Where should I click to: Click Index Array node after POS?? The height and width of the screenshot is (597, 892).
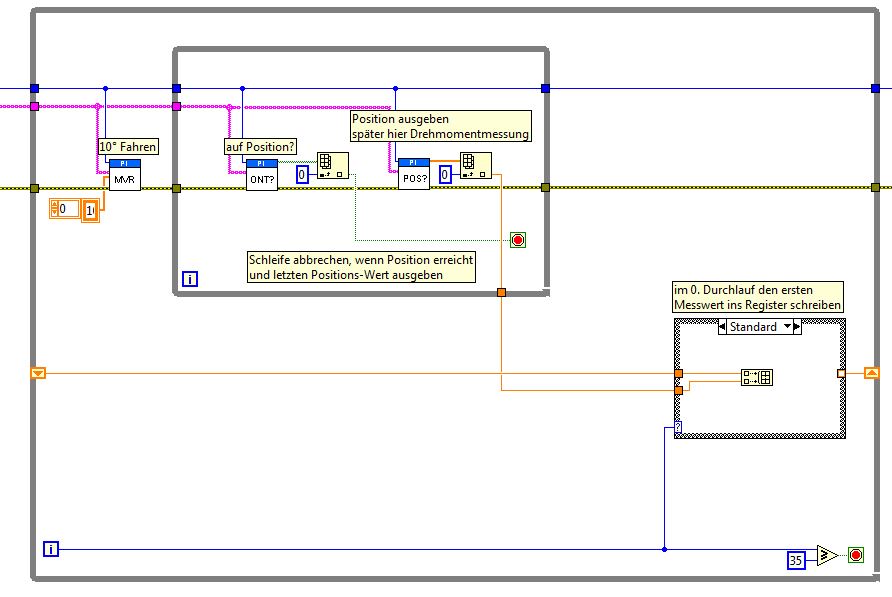tap(476, 166)
